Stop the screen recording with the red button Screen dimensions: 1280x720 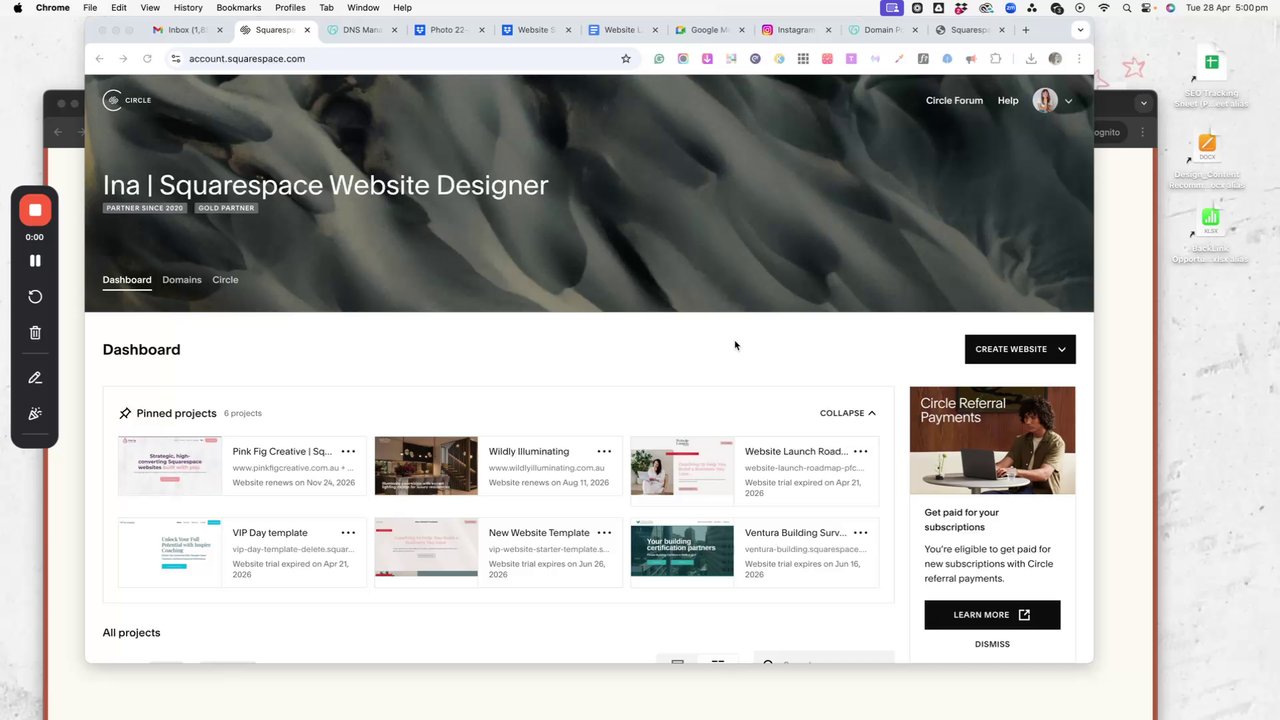[x=35, y=210]
